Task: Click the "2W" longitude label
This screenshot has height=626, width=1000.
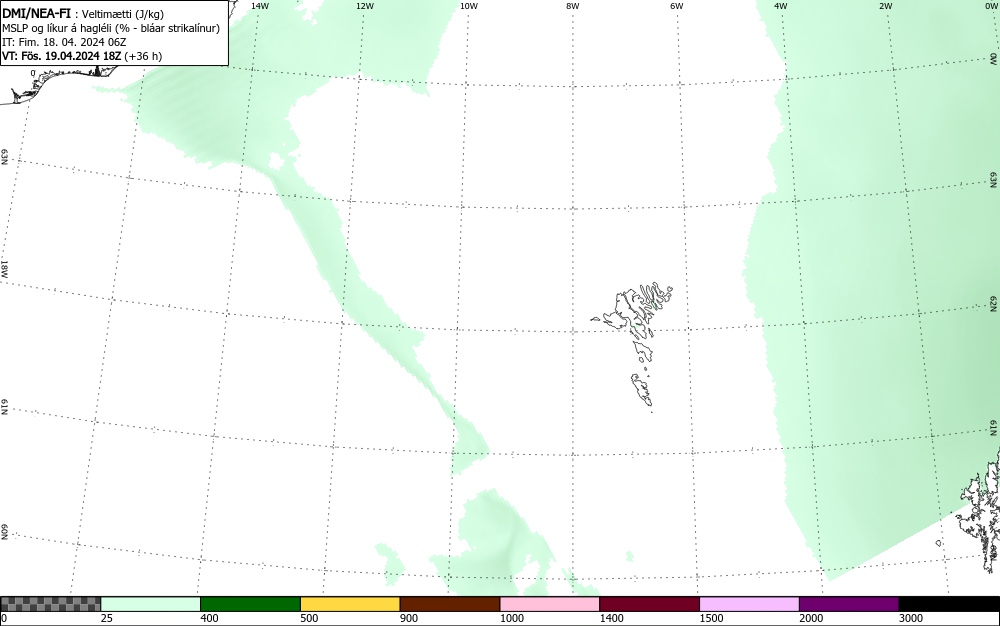Action: 885,6
